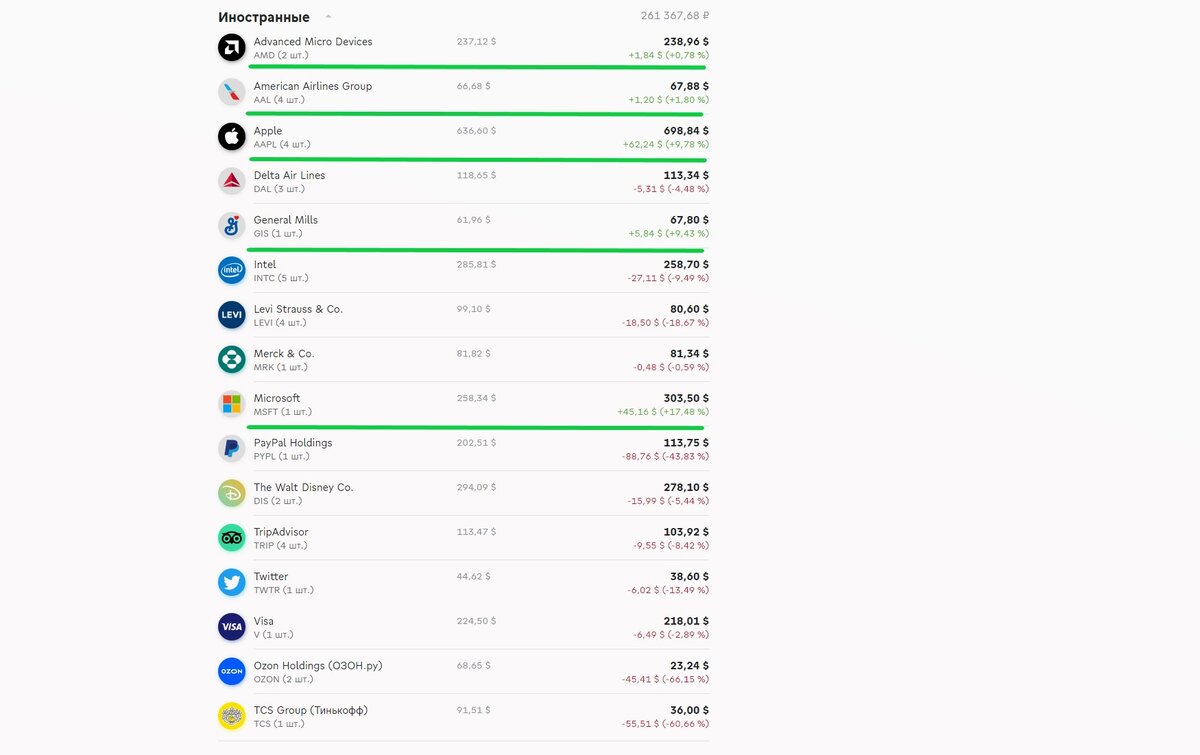The height and width of the screenshot is (755, 1200).
Task: Click the PayPal Holdings name
Action: pyautogui.click(x=293, y=442)
